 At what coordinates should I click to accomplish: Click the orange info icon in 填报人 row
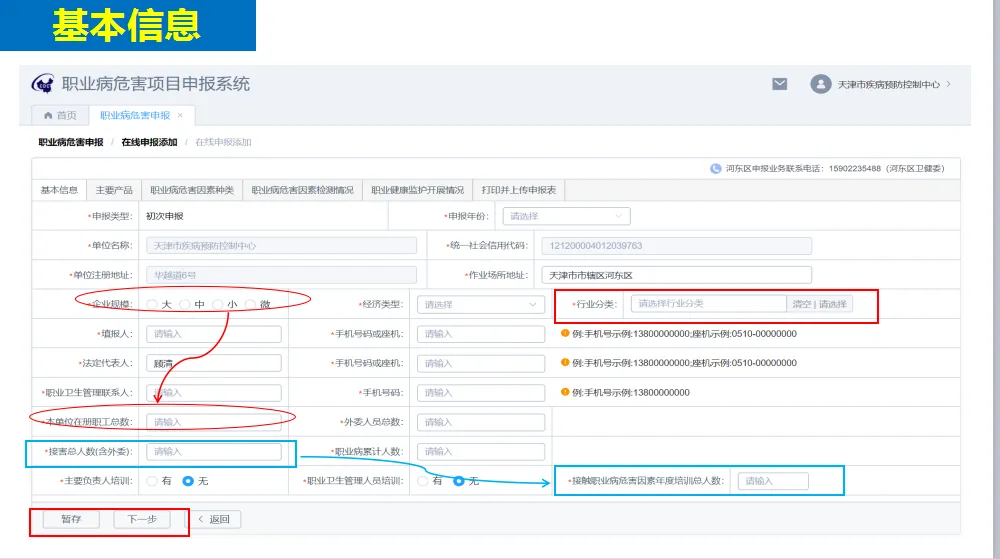pos(564,333)
